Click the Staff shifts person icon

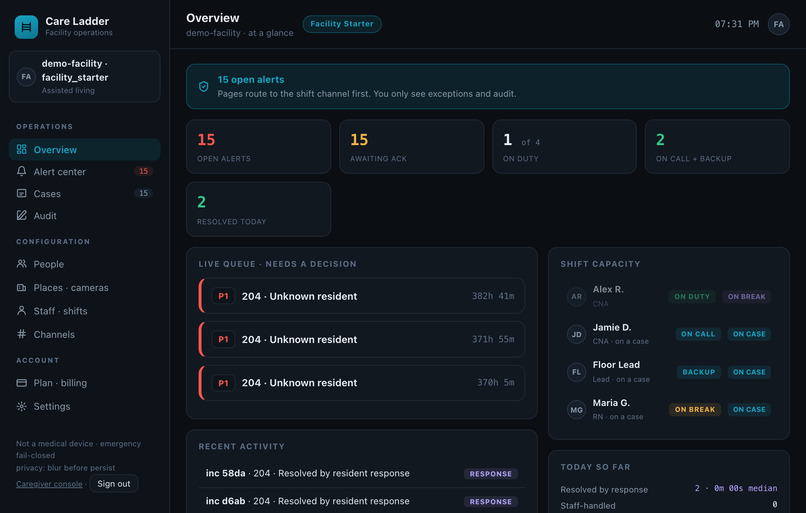coord(22,311)
